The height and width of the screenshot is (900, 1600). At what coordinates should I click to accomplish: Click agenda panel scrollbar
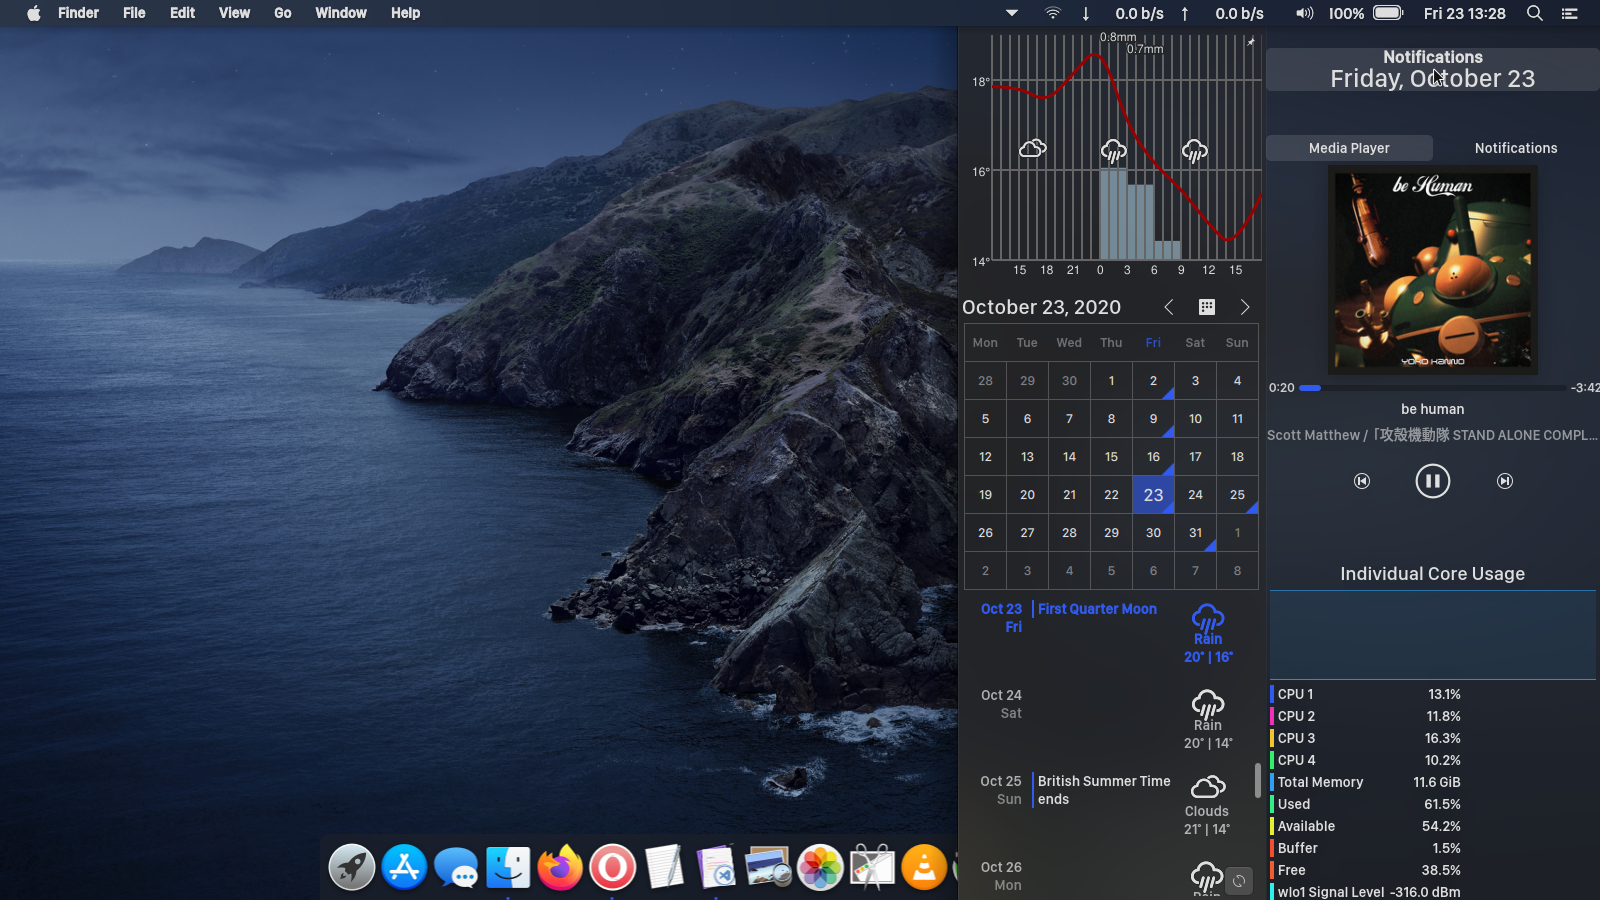point(1258,780)
